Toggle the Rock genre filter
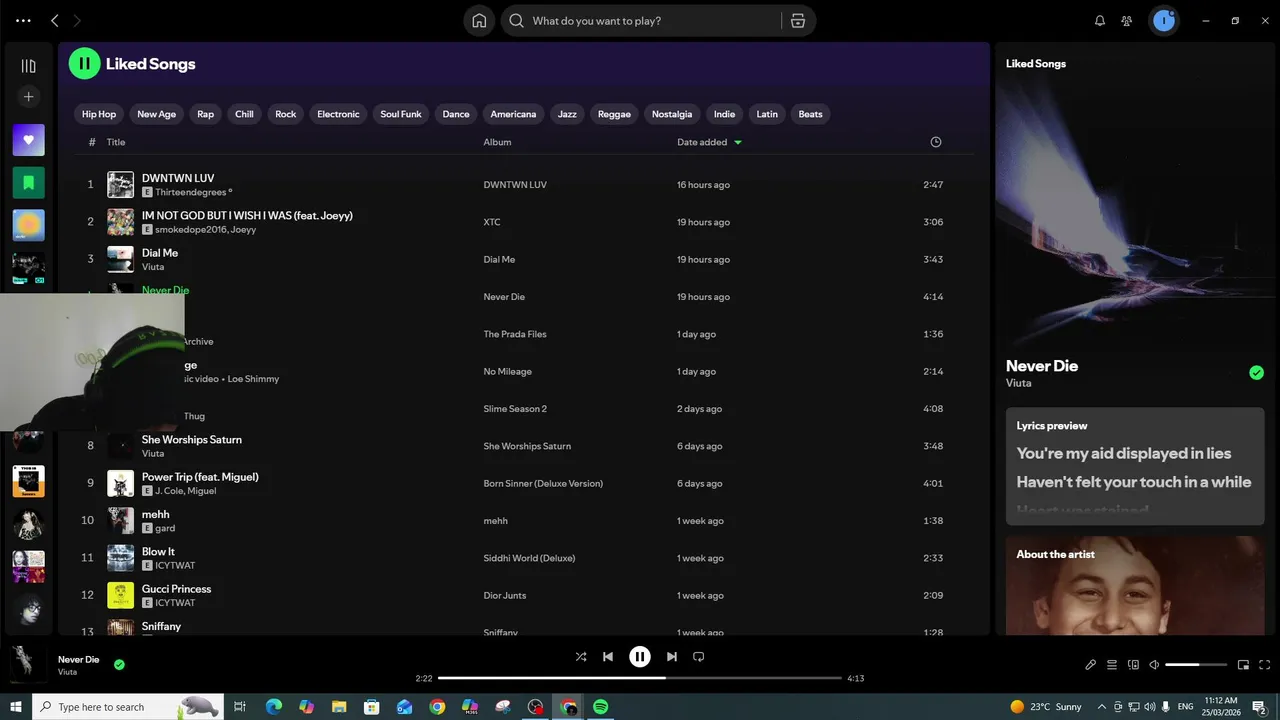 click(286, 114)
